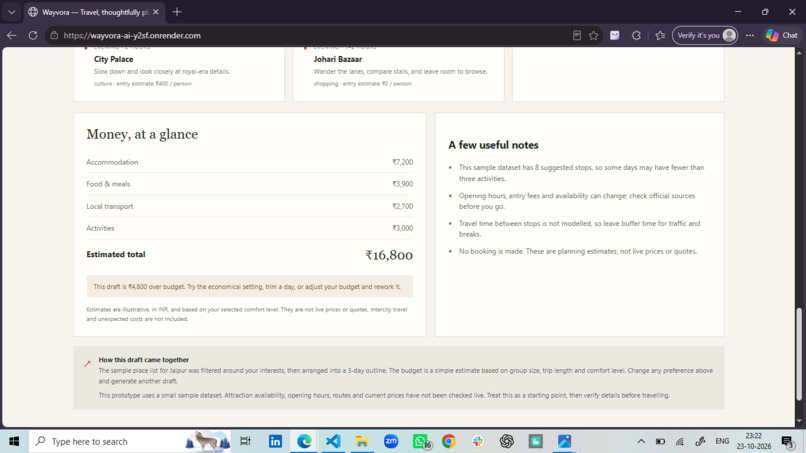806x453 pixels.
Task: Click the taskbar search box
Action: point(130,441)
